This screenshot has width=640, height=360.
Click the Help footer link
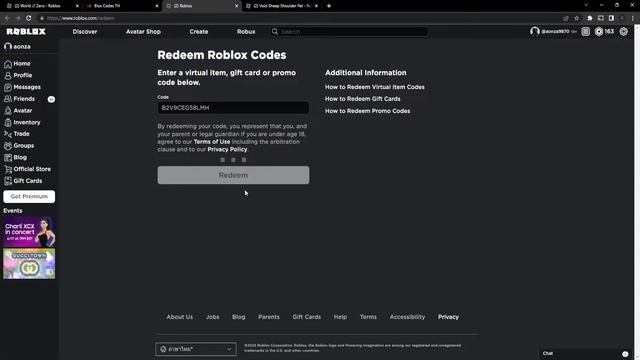tap(340, 317)
